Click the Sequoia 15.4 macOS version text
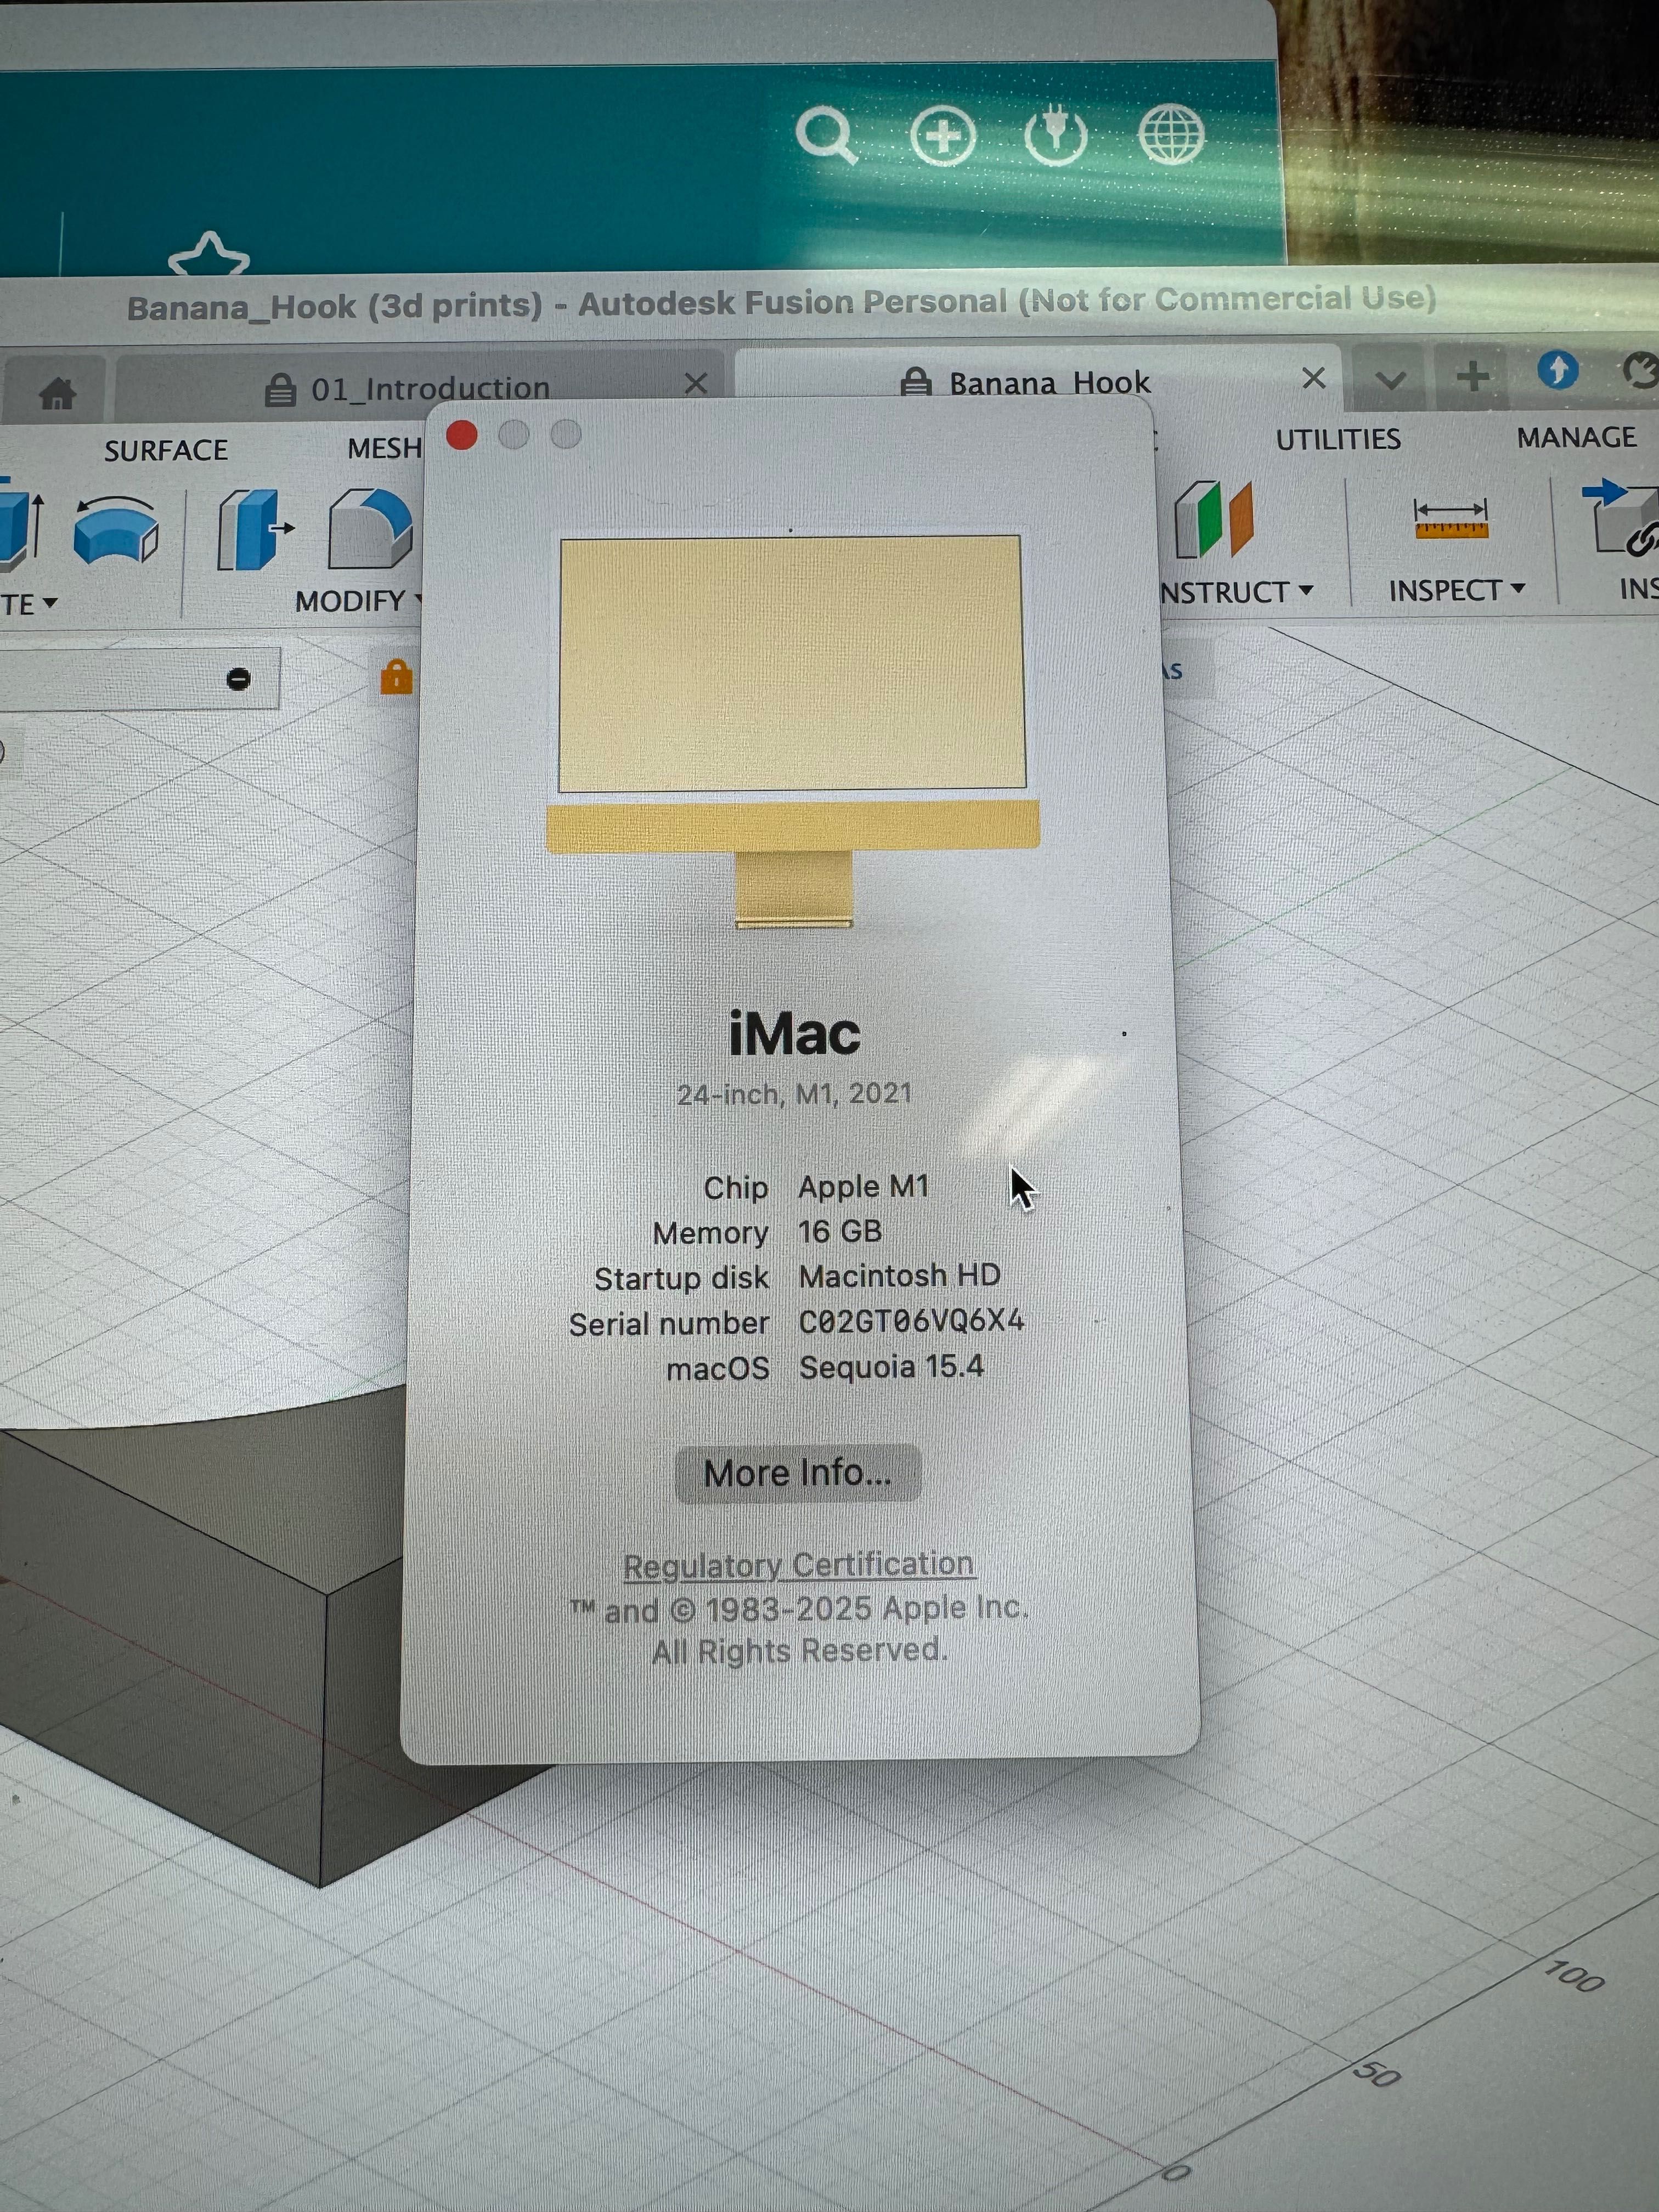The height and width of the screenshot is (2212, 1659). [891, 1367]
